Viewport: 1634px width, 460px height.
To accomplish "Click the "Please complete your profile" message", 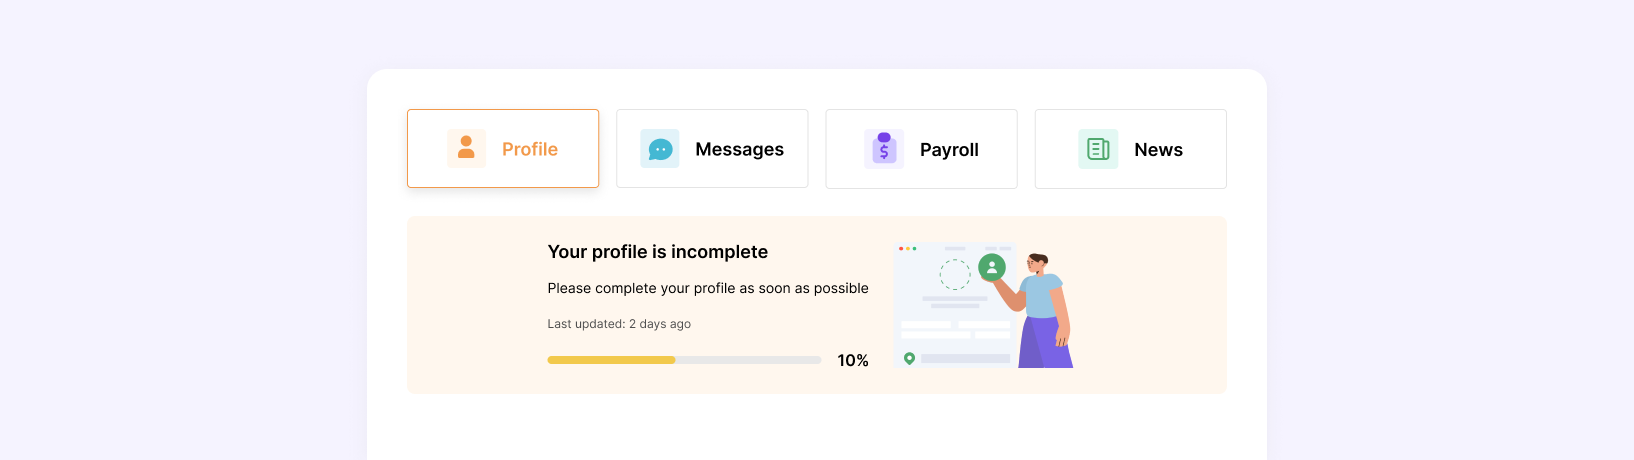I will [x=708, y=288].
